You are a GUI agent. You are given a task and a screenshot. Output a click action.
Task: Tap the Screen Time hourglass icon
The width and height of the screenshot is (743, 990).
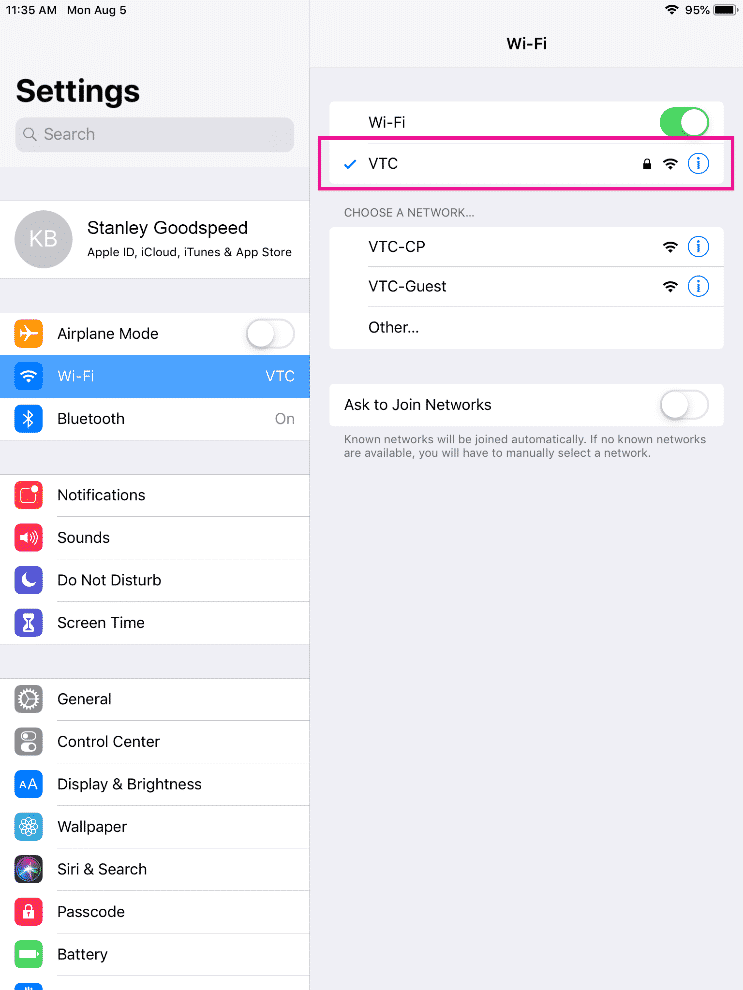point(28,623)
